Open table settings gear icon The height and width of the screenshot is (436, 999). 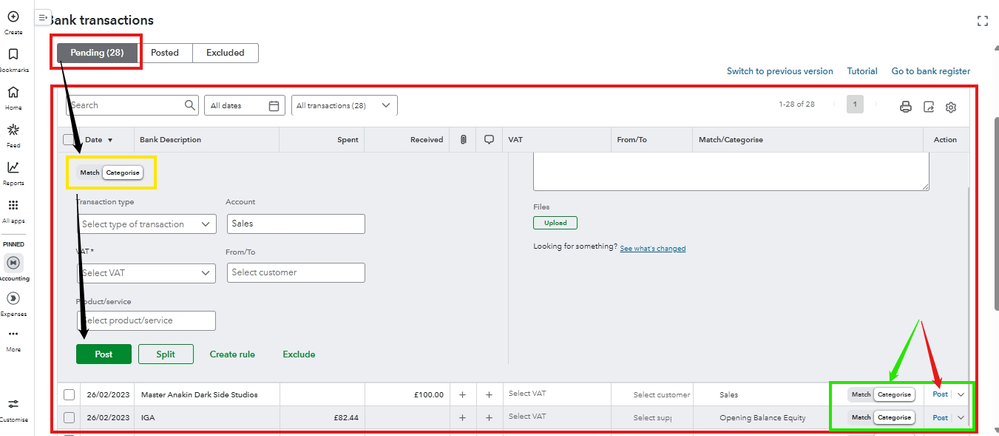point(951,107)
